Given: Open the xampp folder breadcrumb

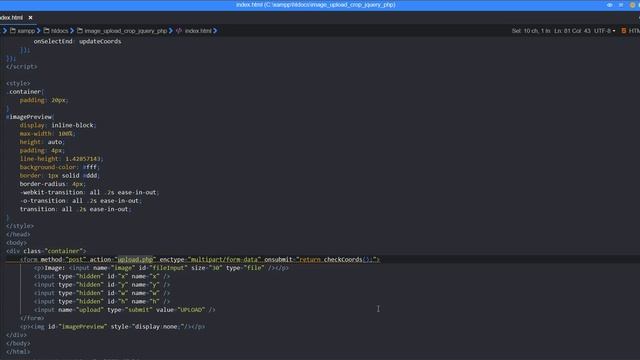Looking at the screenshot, I should [x=26, y=31].
